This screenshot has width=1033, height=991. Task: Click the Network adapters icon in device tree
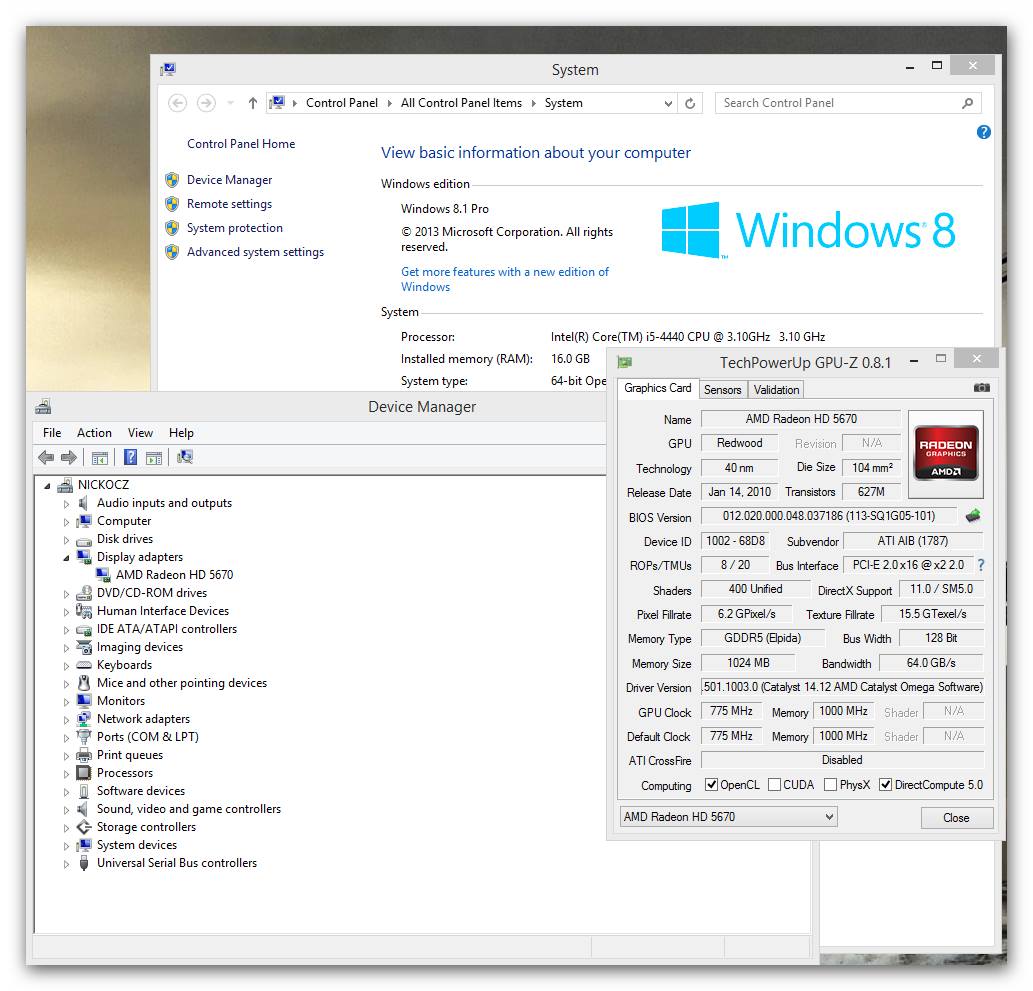84,719
